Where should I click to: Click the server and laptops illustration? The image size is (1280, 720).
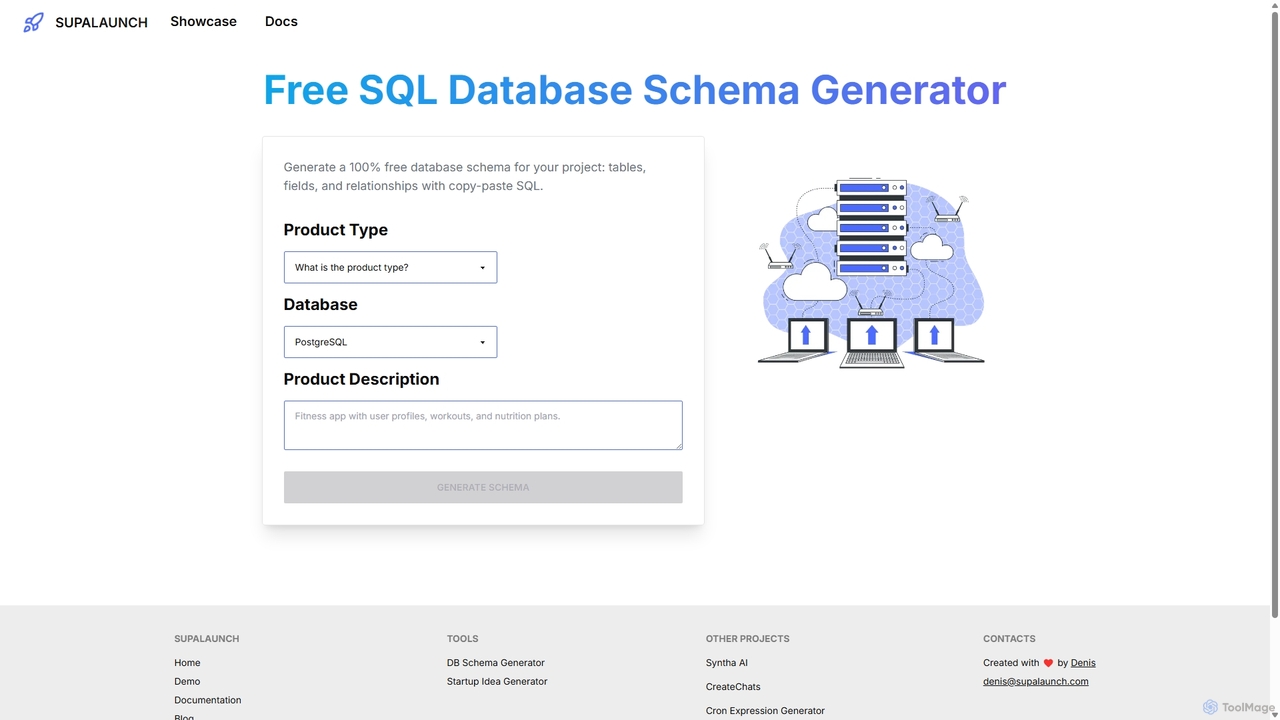point(871,273)
